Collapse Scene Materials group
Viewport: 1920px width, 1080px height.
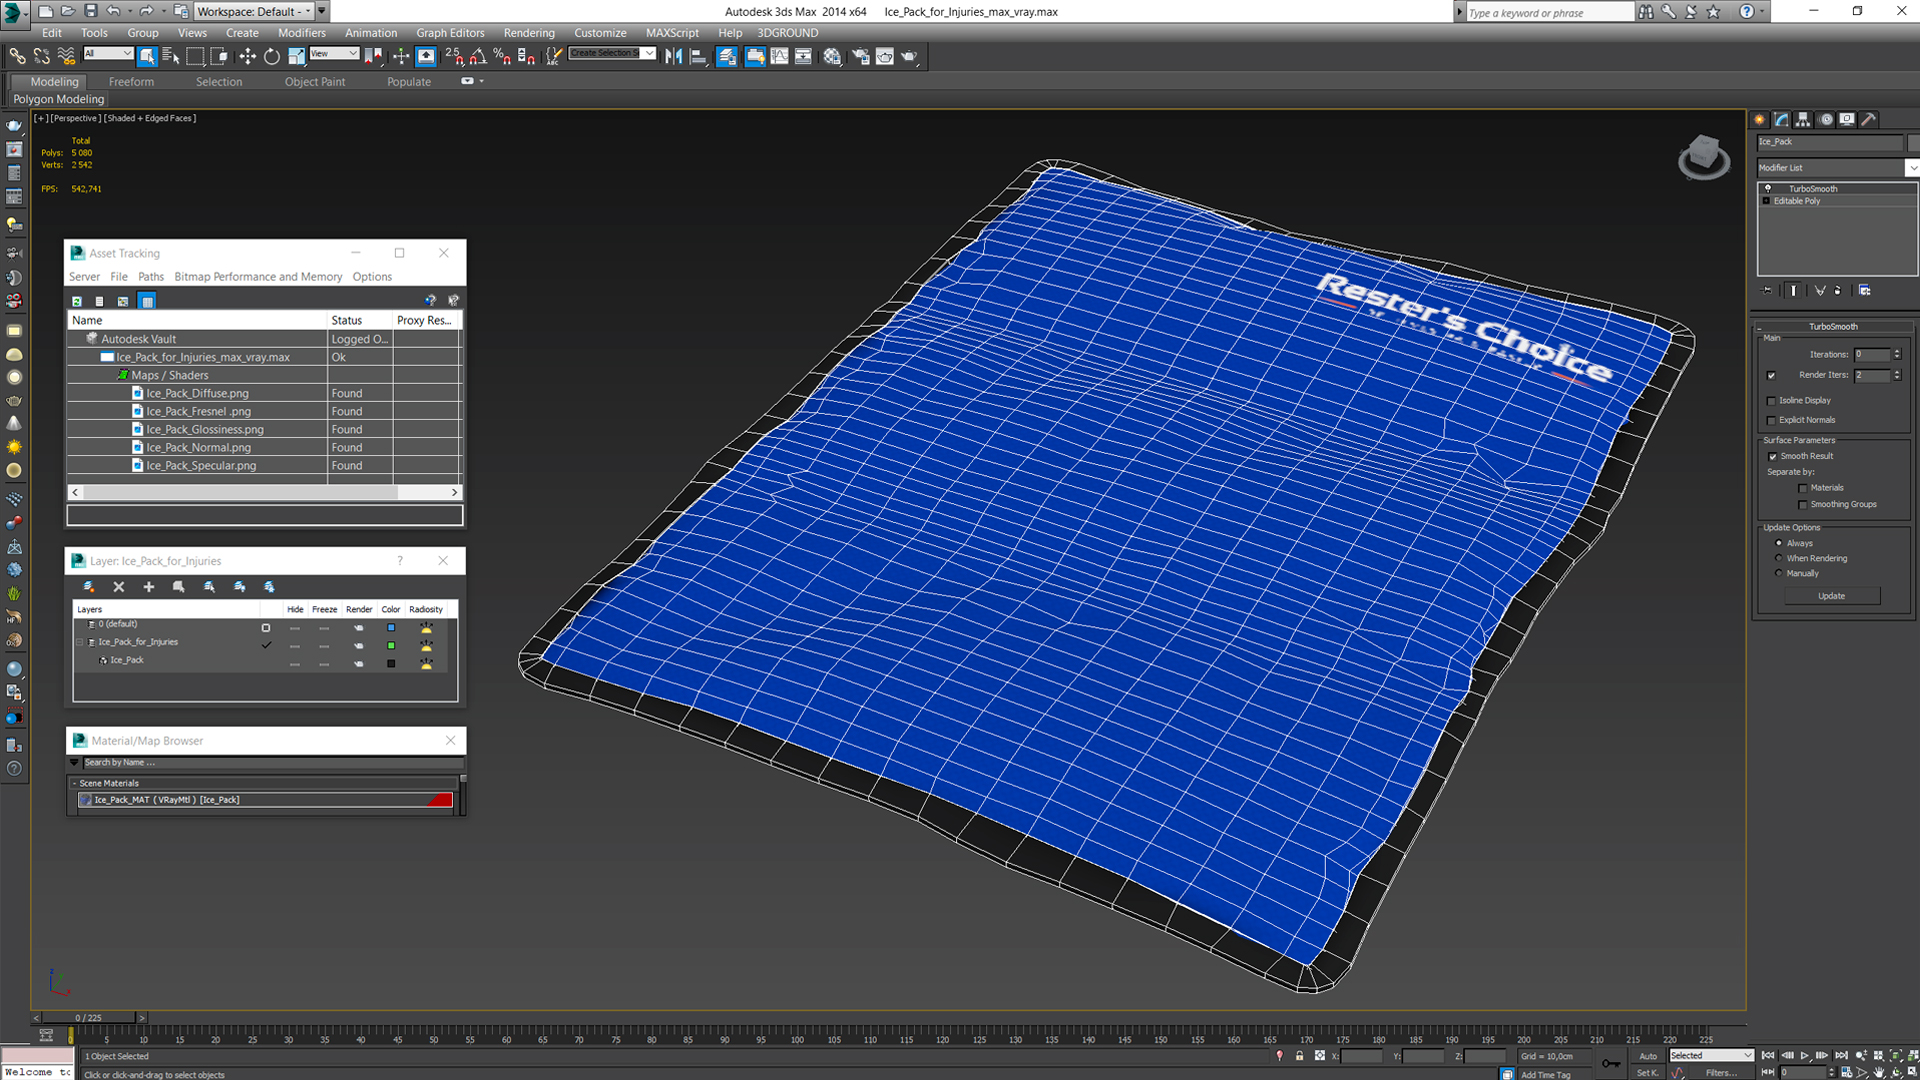pyautogui.click(x=74, y=783)
